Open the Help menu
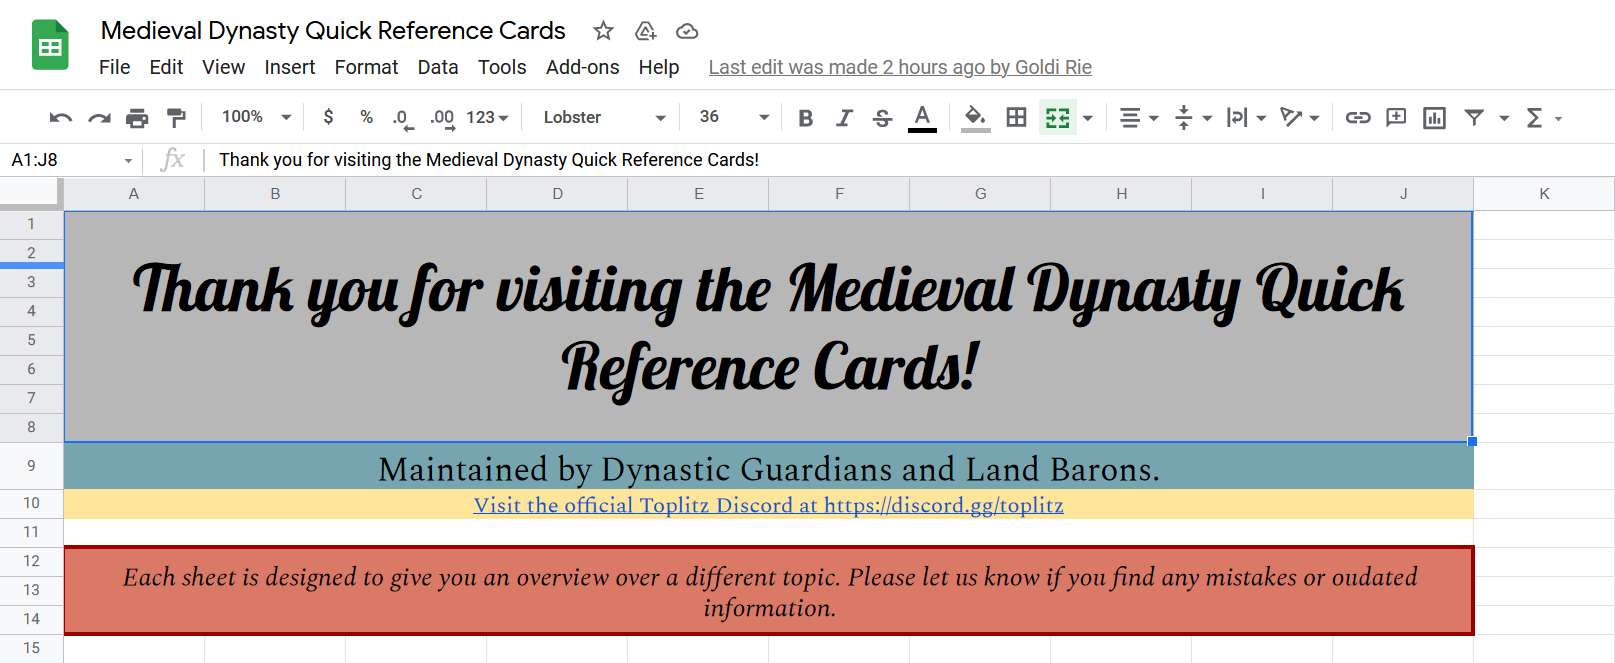Screen dimensions: 1615x663 (x=659, y=67)
